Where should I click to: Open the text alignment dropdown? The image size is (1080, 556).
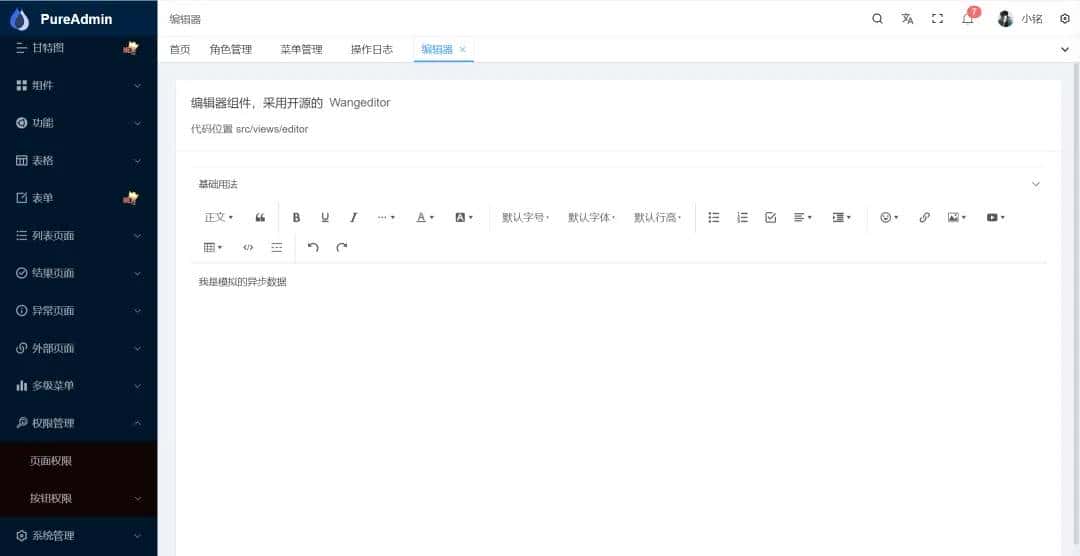[x=802, y=217]
